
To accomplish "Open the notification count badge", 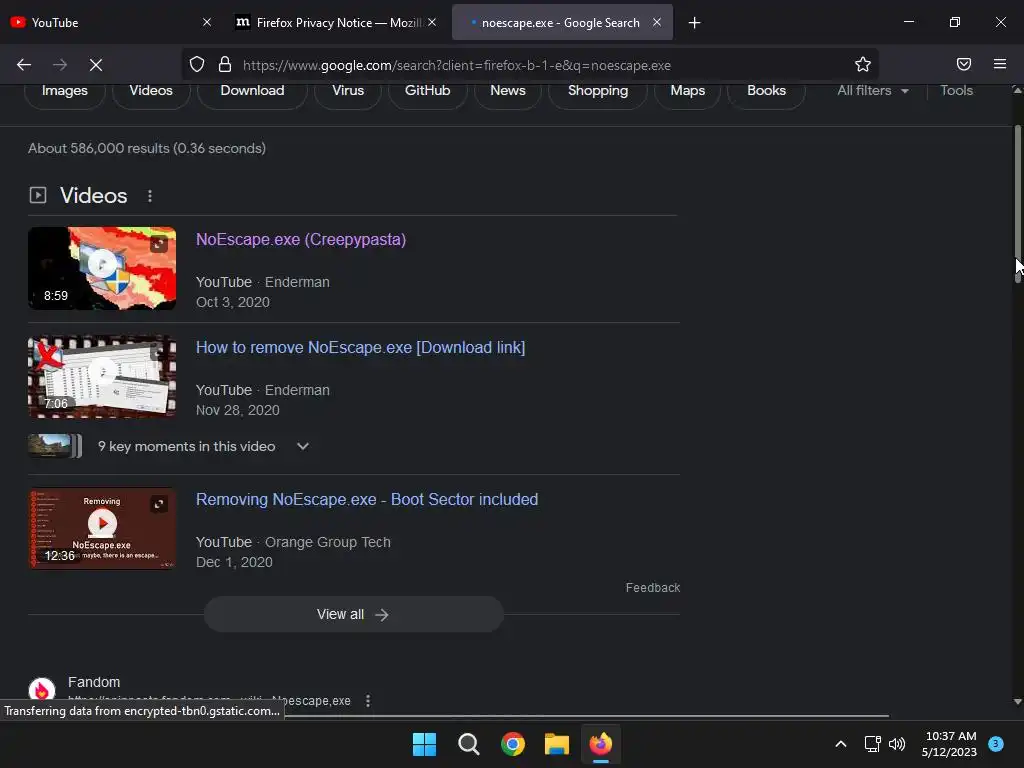I will [996, 743].
